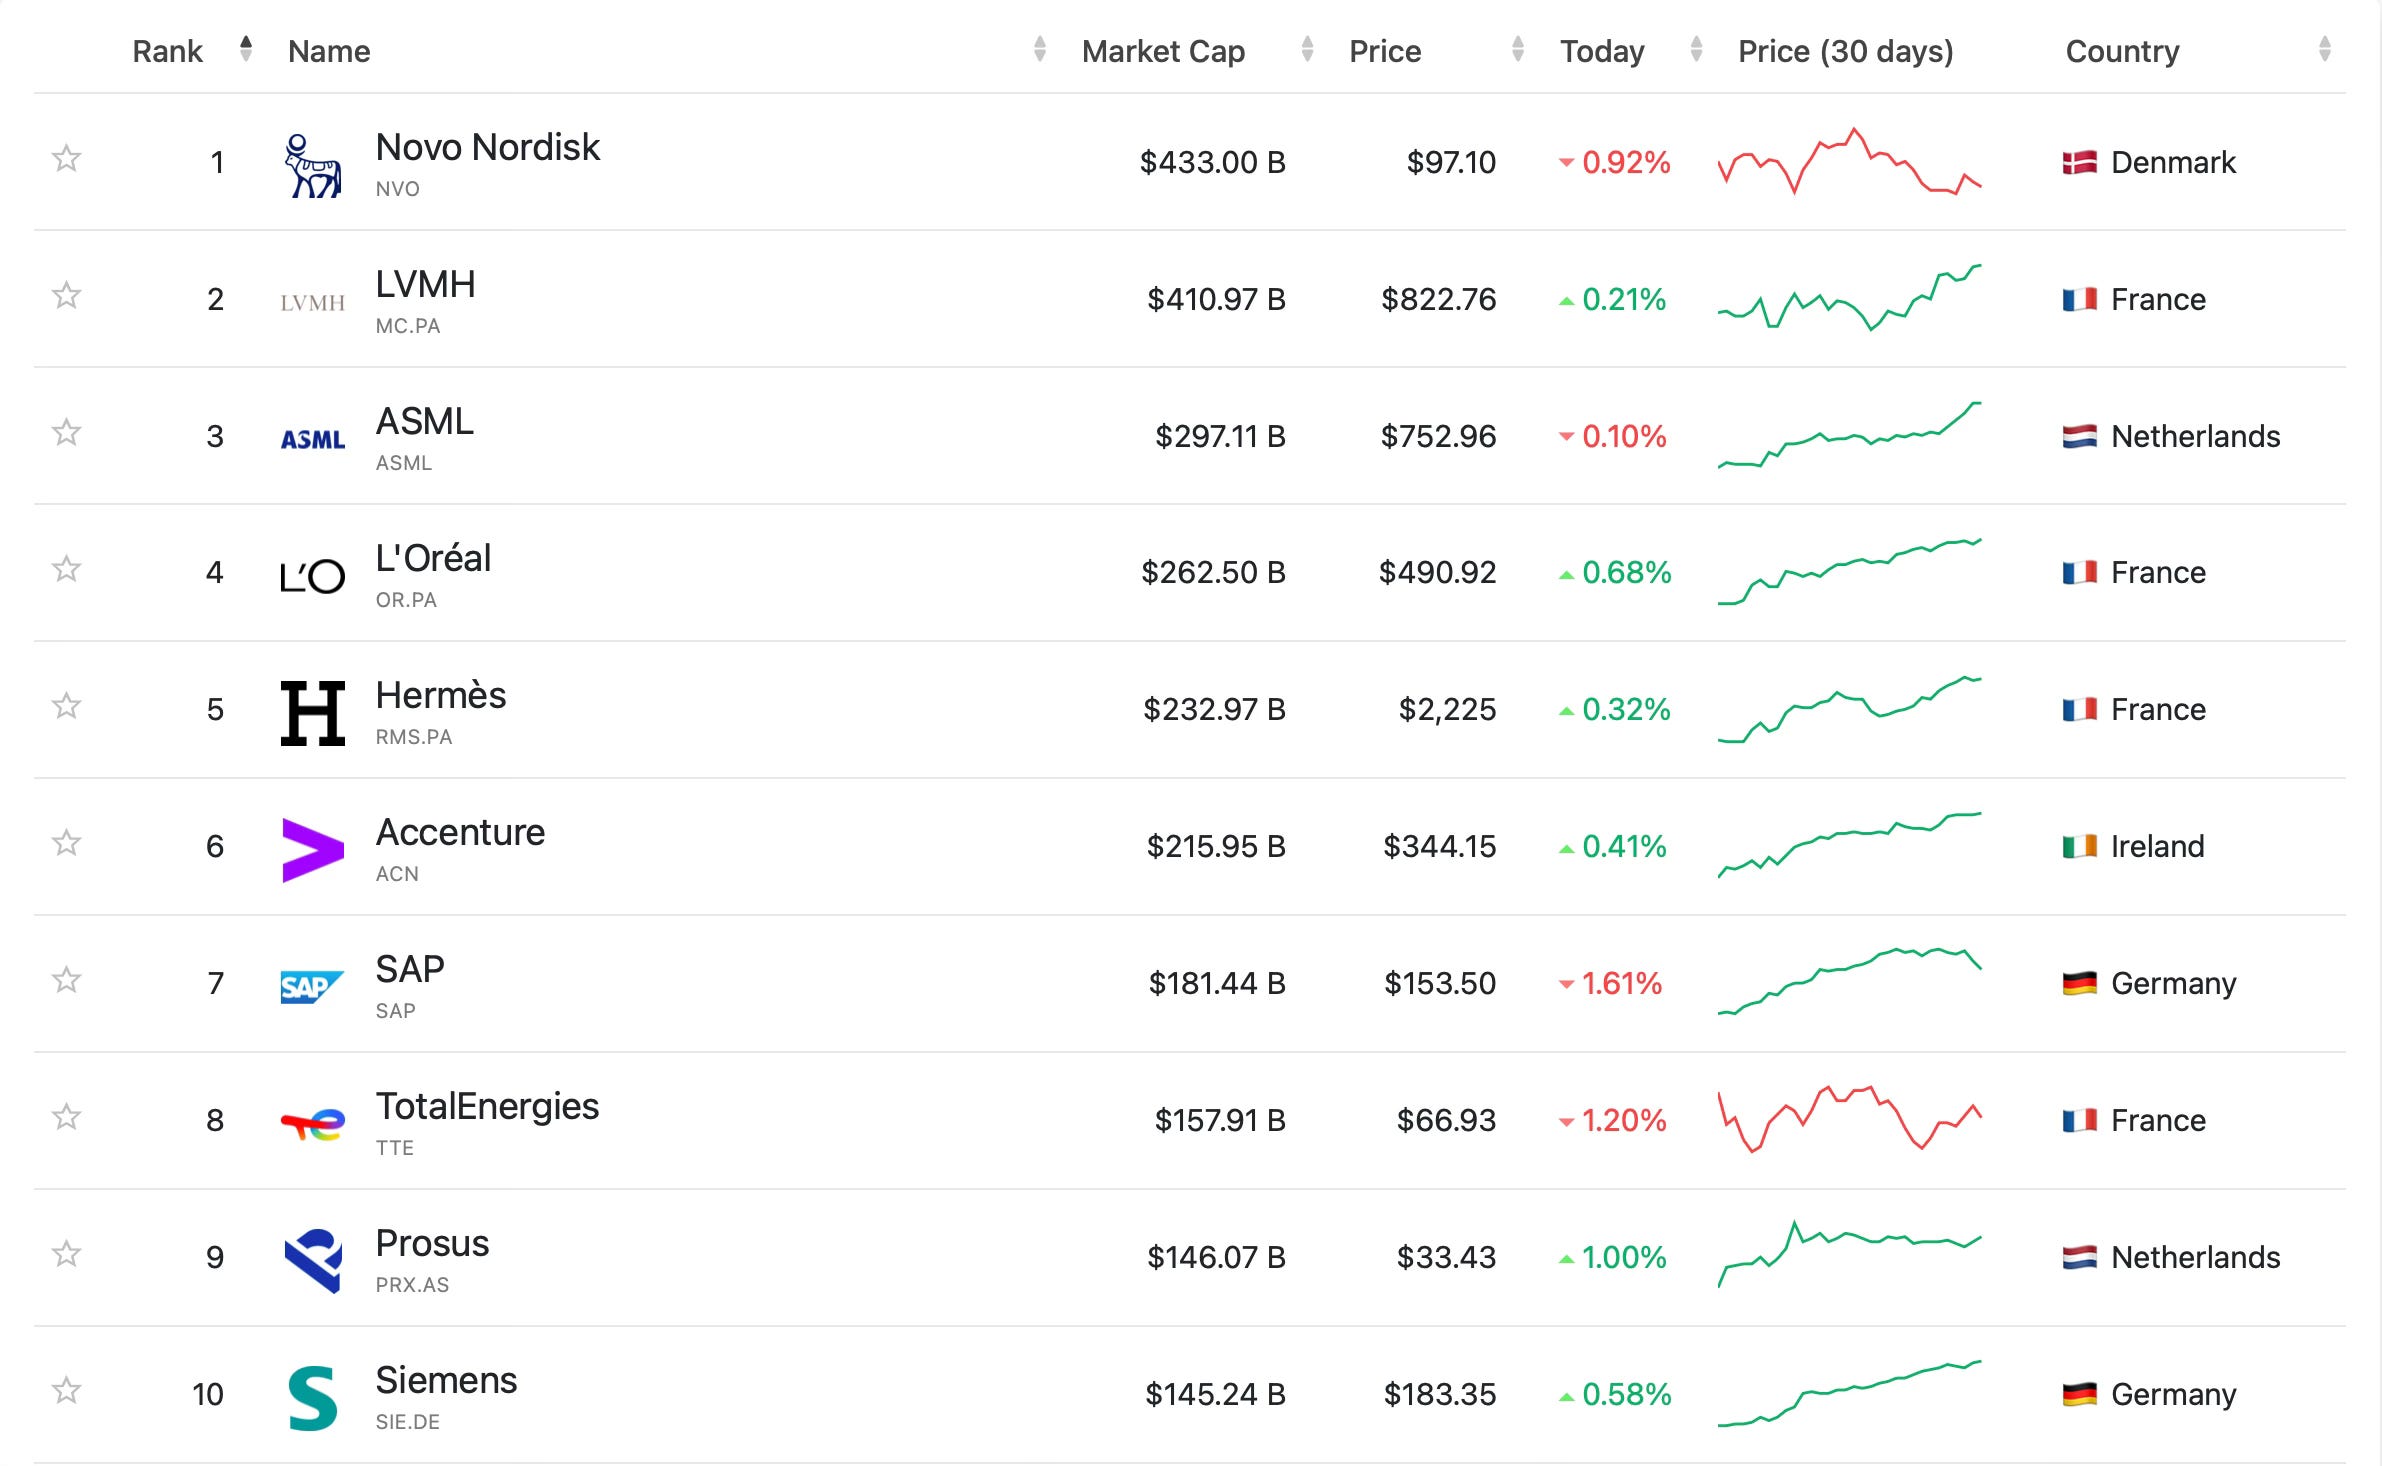Screen dimensions: 2382x1466
Task: Sort the table by the Rank arrows
Action: (246, 49)
